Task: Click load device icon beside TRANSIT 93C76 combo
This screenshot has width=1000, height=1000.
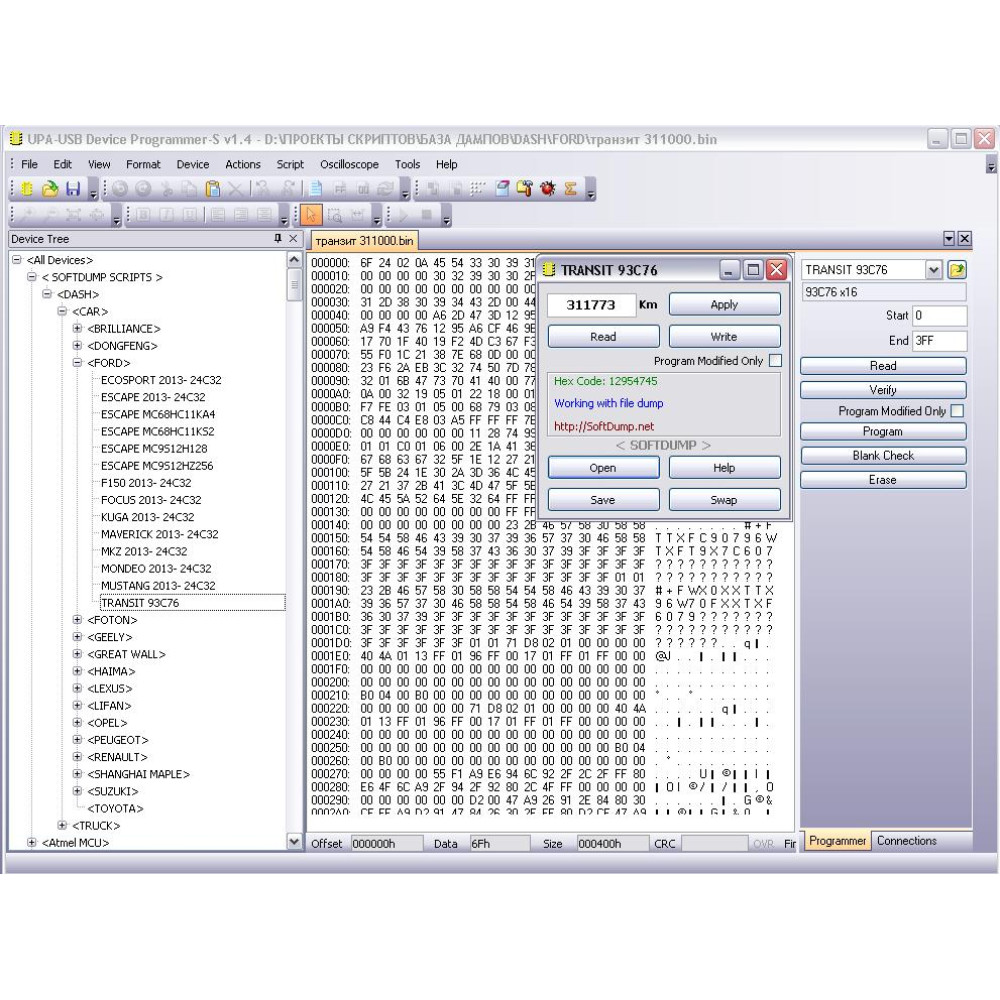Action: point(957,270)
